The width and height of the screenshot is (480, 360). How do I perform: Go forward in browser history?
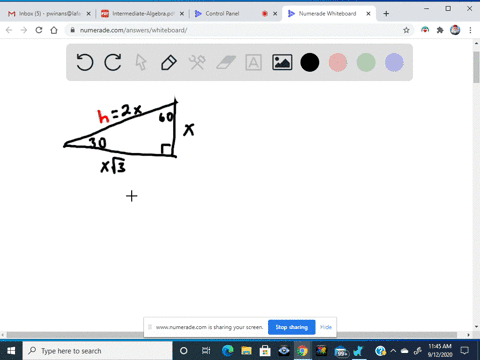click(24, 30)
